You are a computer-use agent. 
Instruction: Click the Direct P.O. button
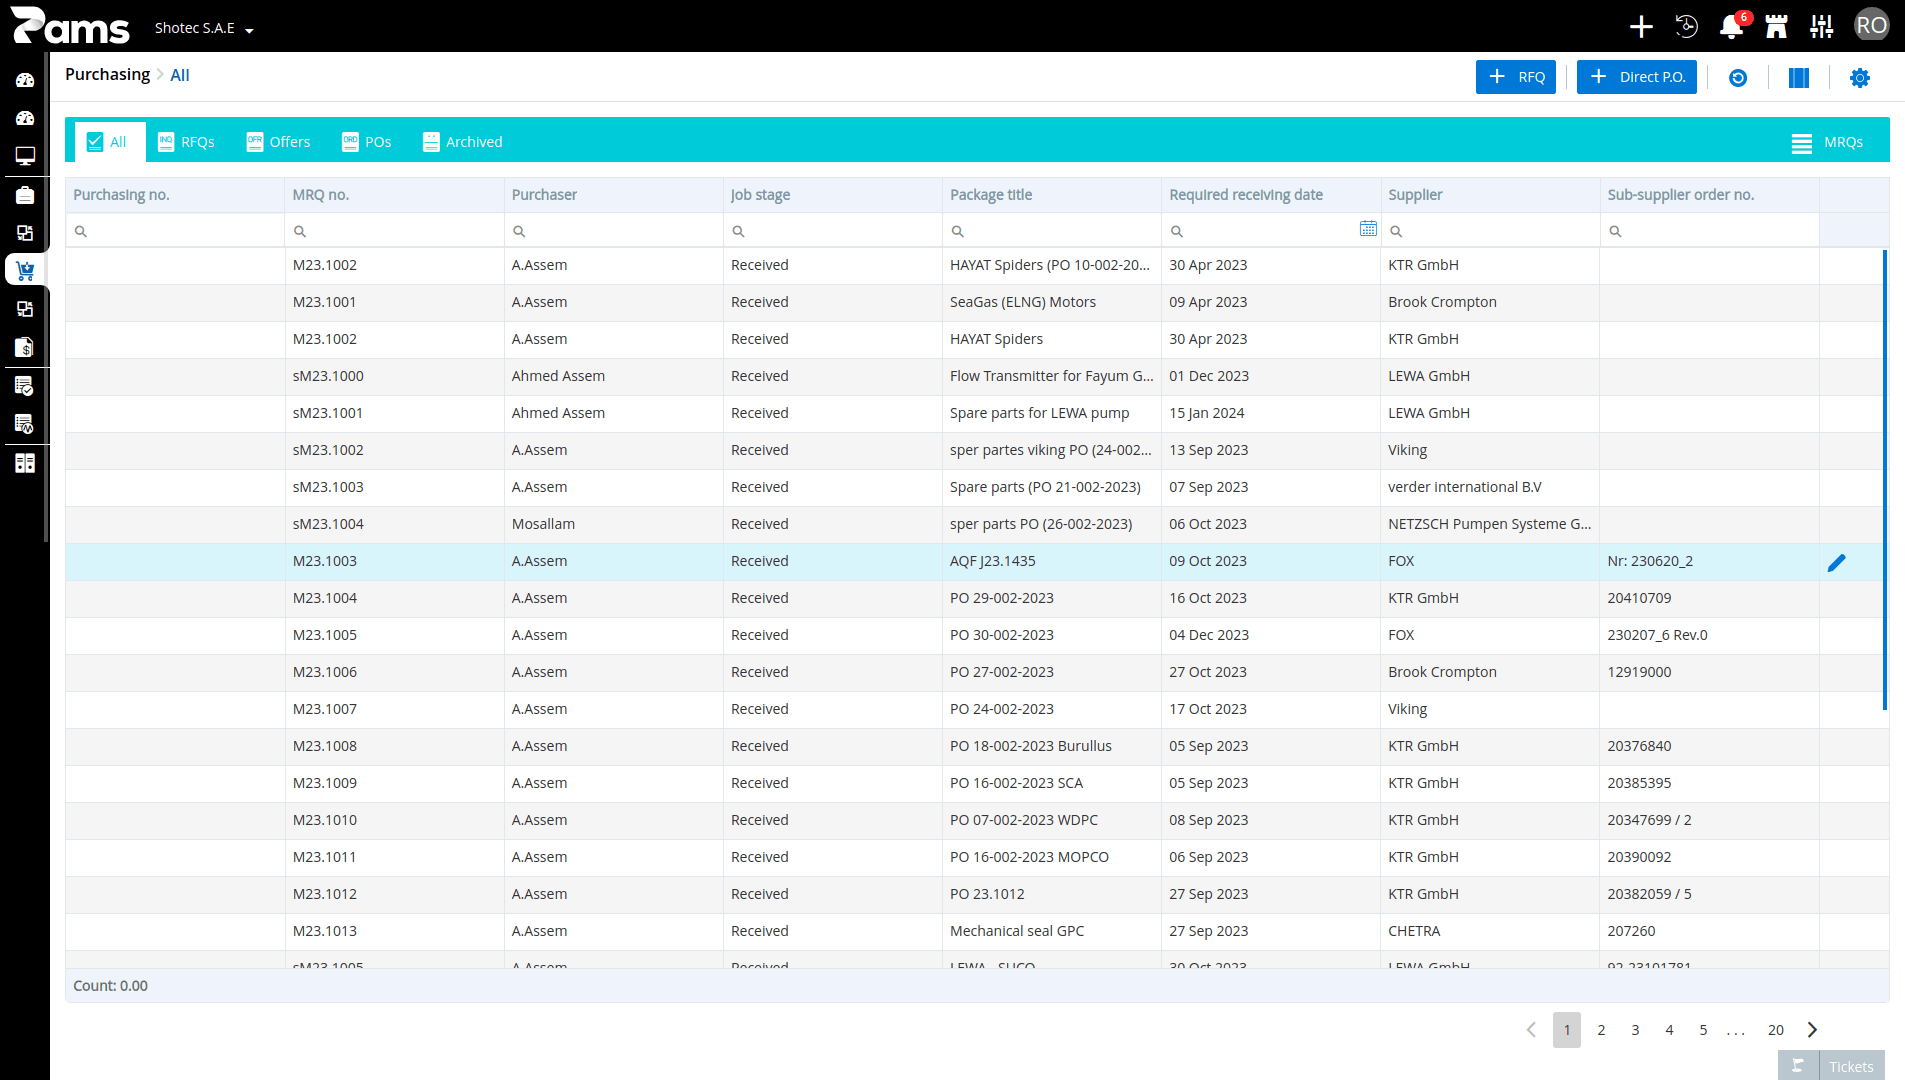[x=1637, y=77]
